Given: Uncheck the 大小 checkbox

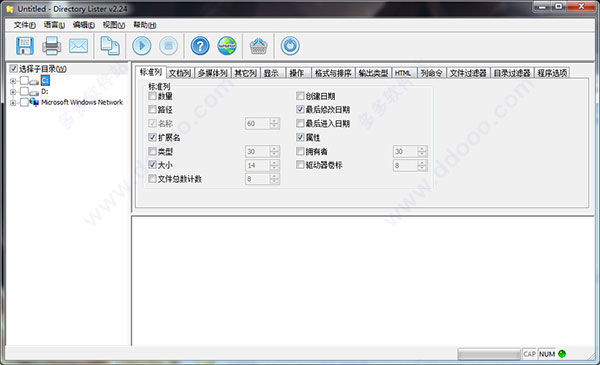Looking at the screenshot, I should pyautogui.click(x=152, y=165).
